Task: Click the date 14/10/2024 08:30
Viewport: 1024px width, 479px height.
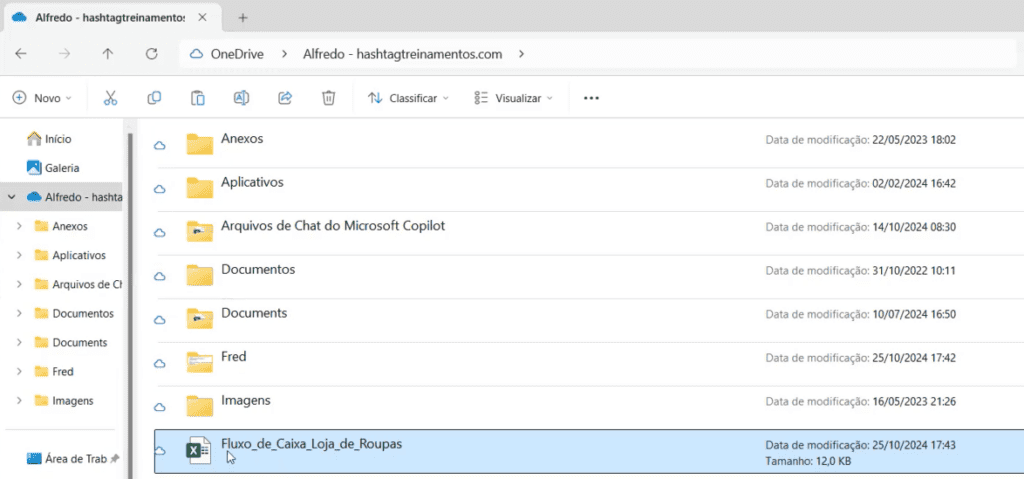Action: coord(914,227)
